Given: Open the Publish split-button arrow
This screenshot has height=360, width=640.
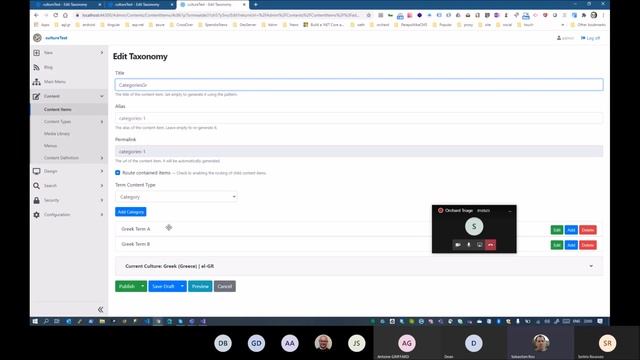Looking at the screenshot, I should 142,286.
